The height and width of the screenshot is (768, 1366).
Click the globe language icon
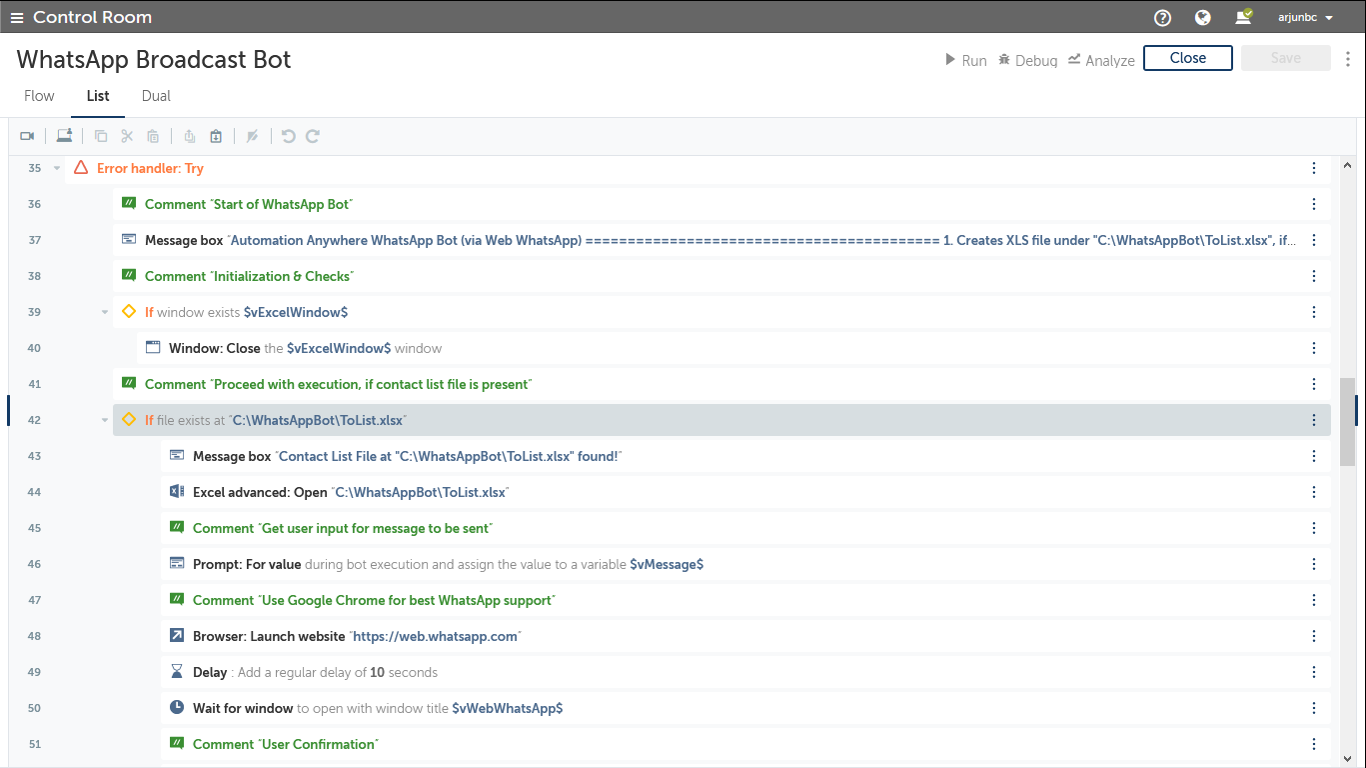[1203, 17]
